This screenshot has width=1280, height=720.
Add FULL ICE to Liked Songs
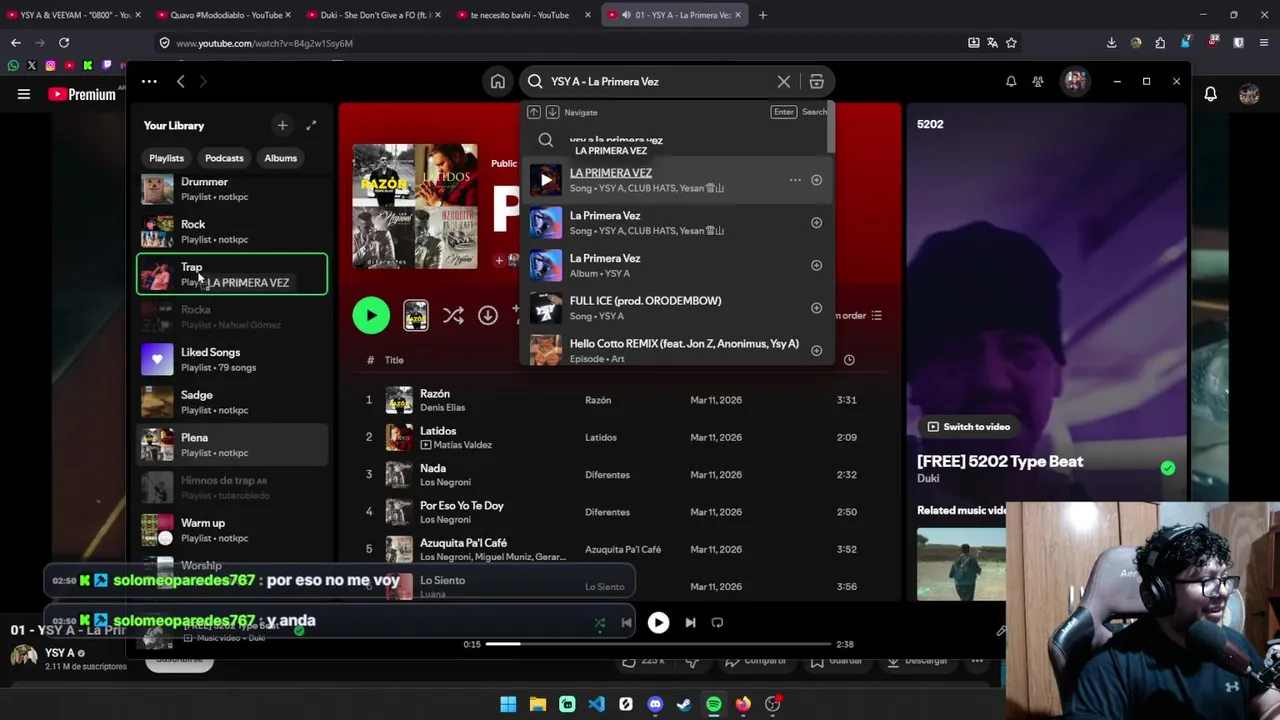coord(816,308)
